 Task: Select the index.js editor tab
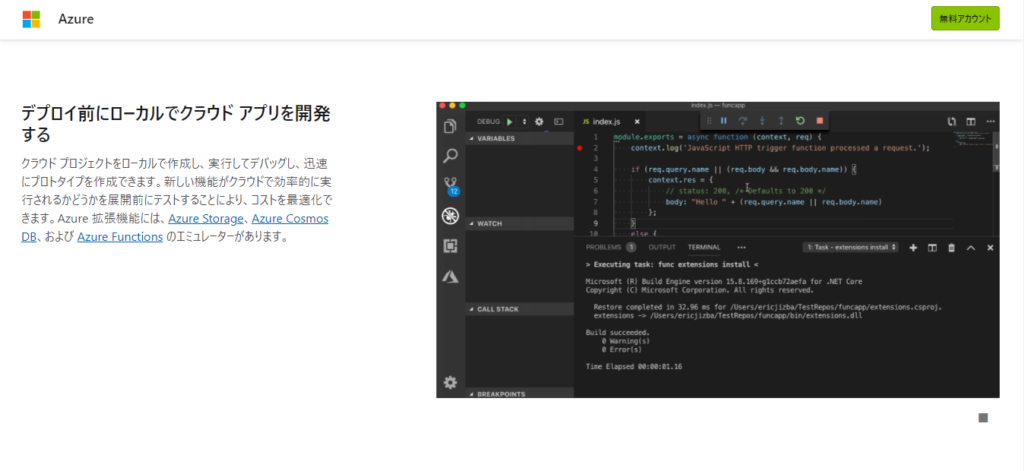(608, 122)
